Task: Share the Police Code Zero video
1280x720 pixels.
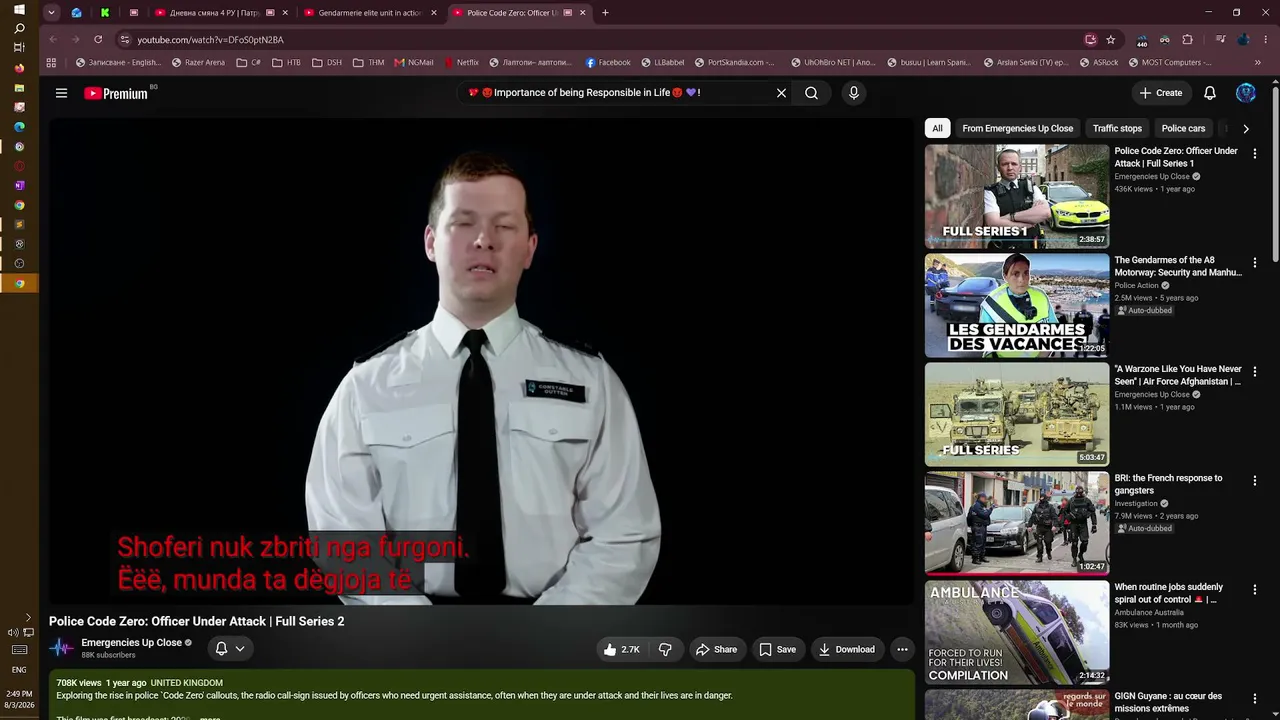Action: 716,649
